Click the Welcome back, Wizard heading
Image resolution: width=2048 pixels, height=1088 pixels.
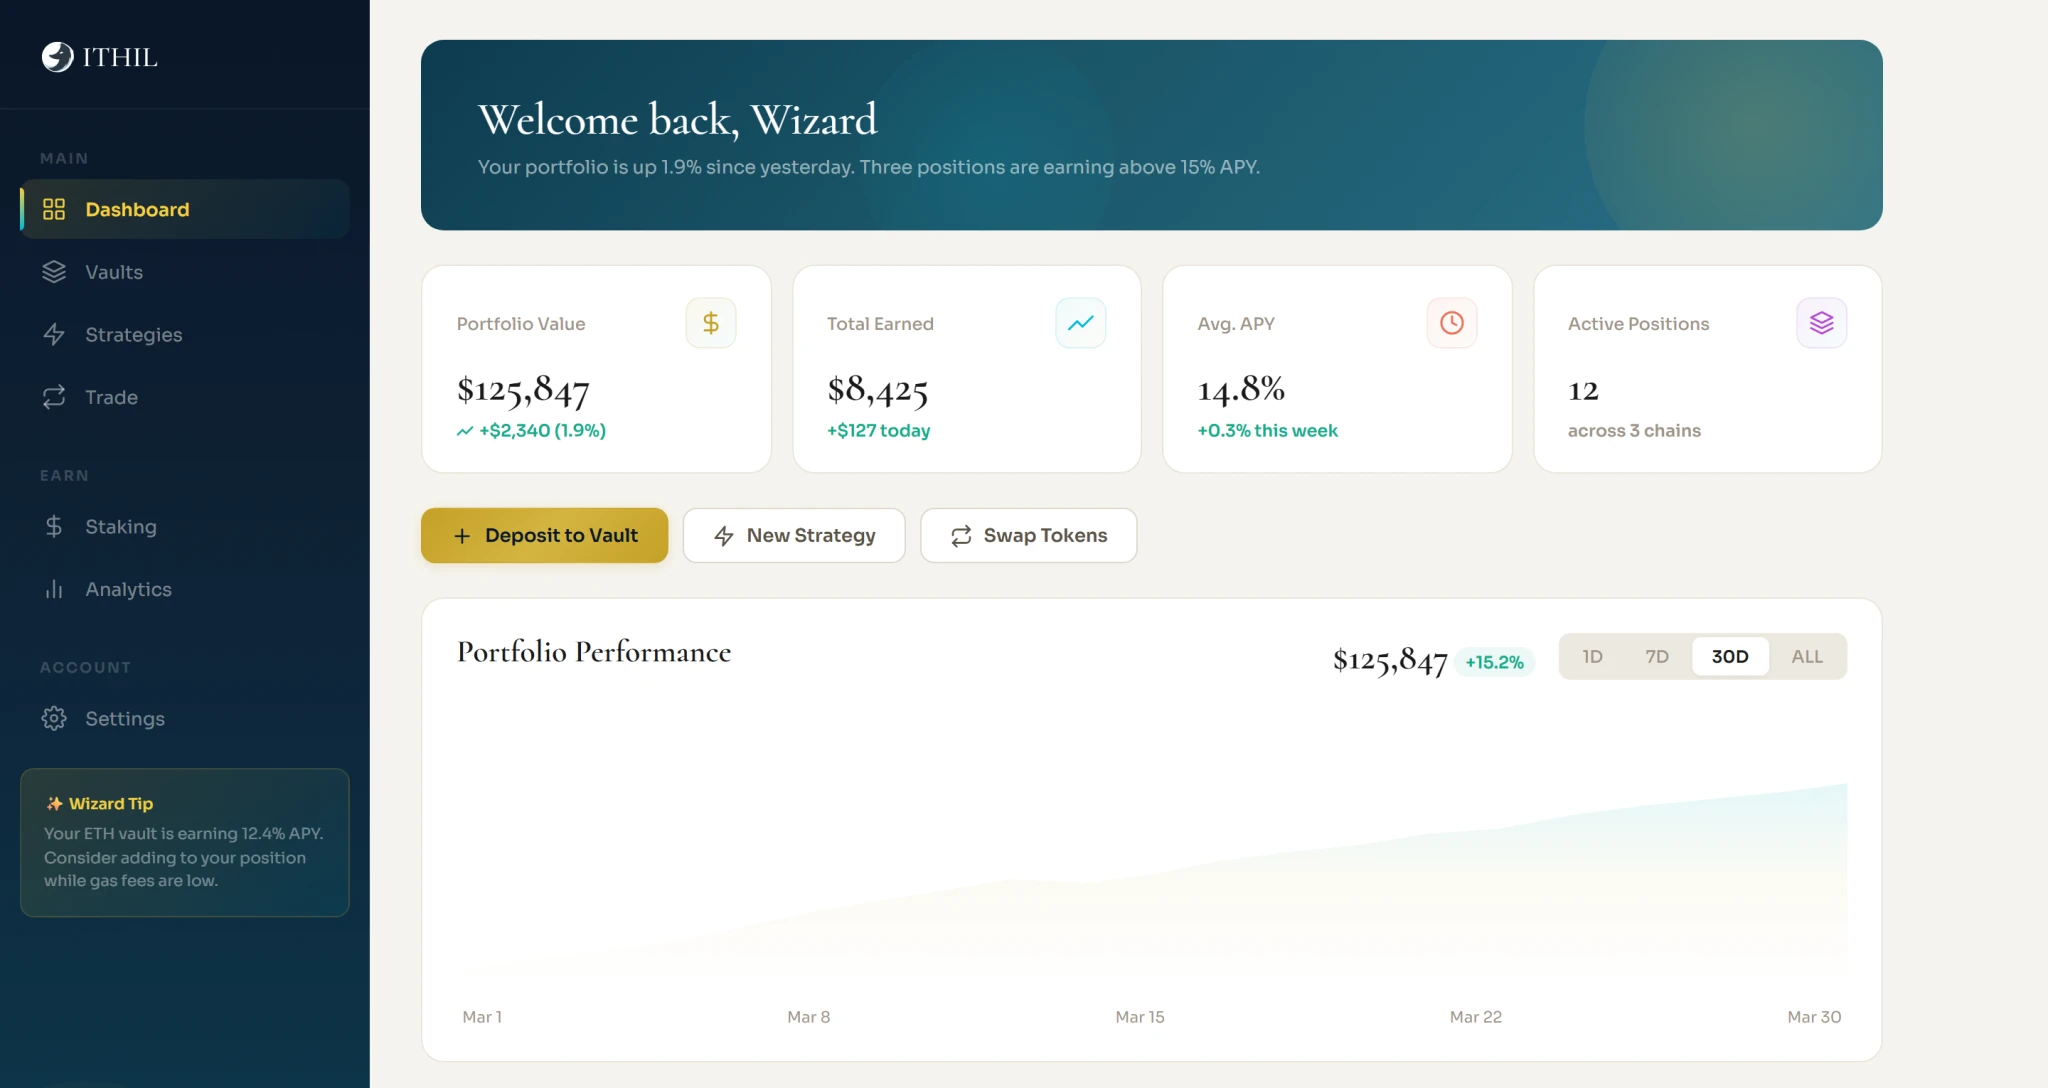tap(677, 120)
